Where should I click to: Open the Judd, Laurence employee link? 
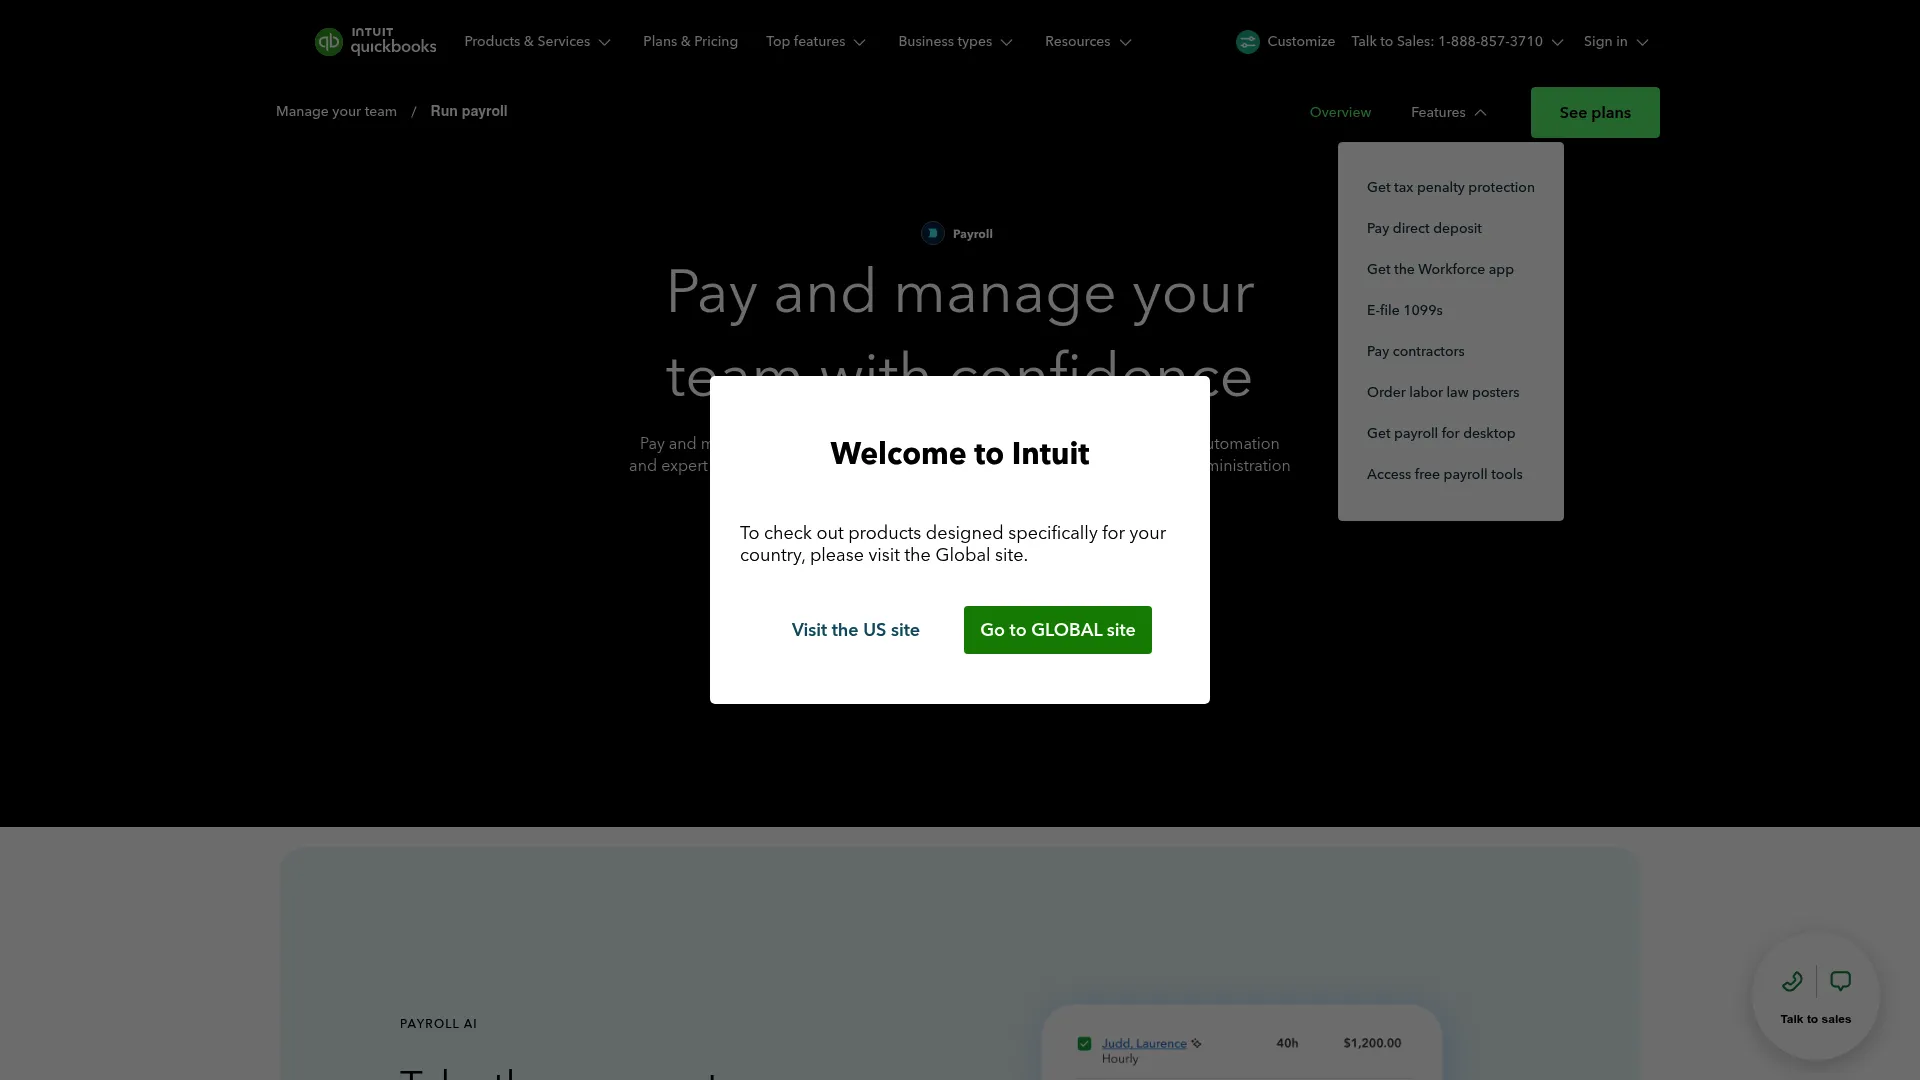coord(1144,1043)
